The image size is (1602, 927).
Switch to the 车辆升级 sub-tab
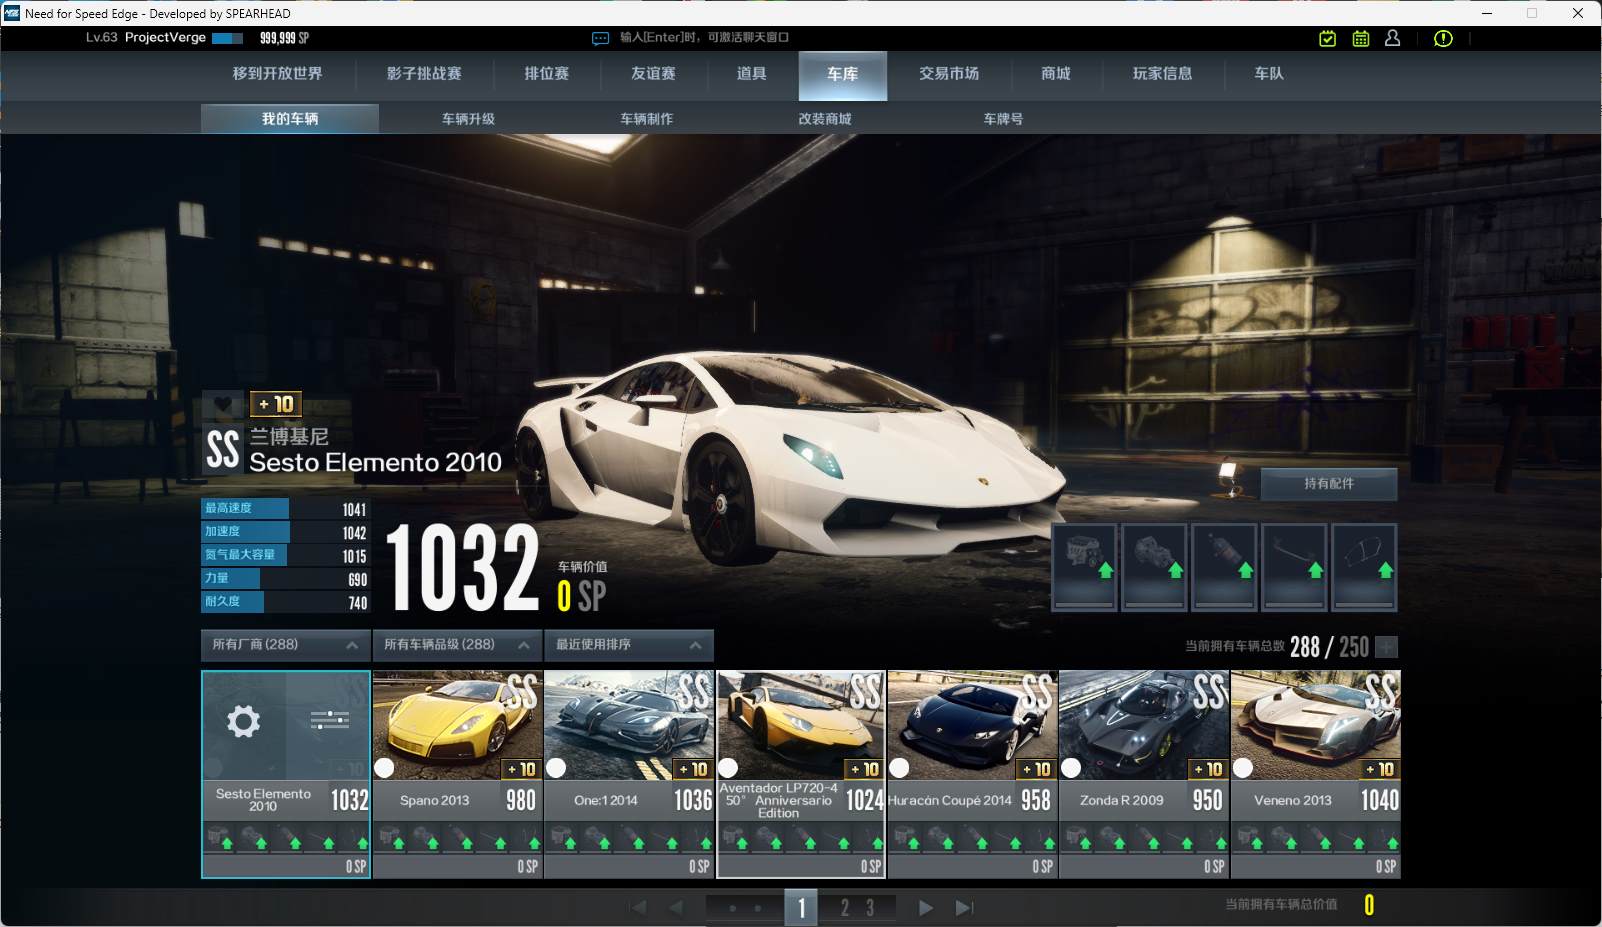click(x=468, y=119)
